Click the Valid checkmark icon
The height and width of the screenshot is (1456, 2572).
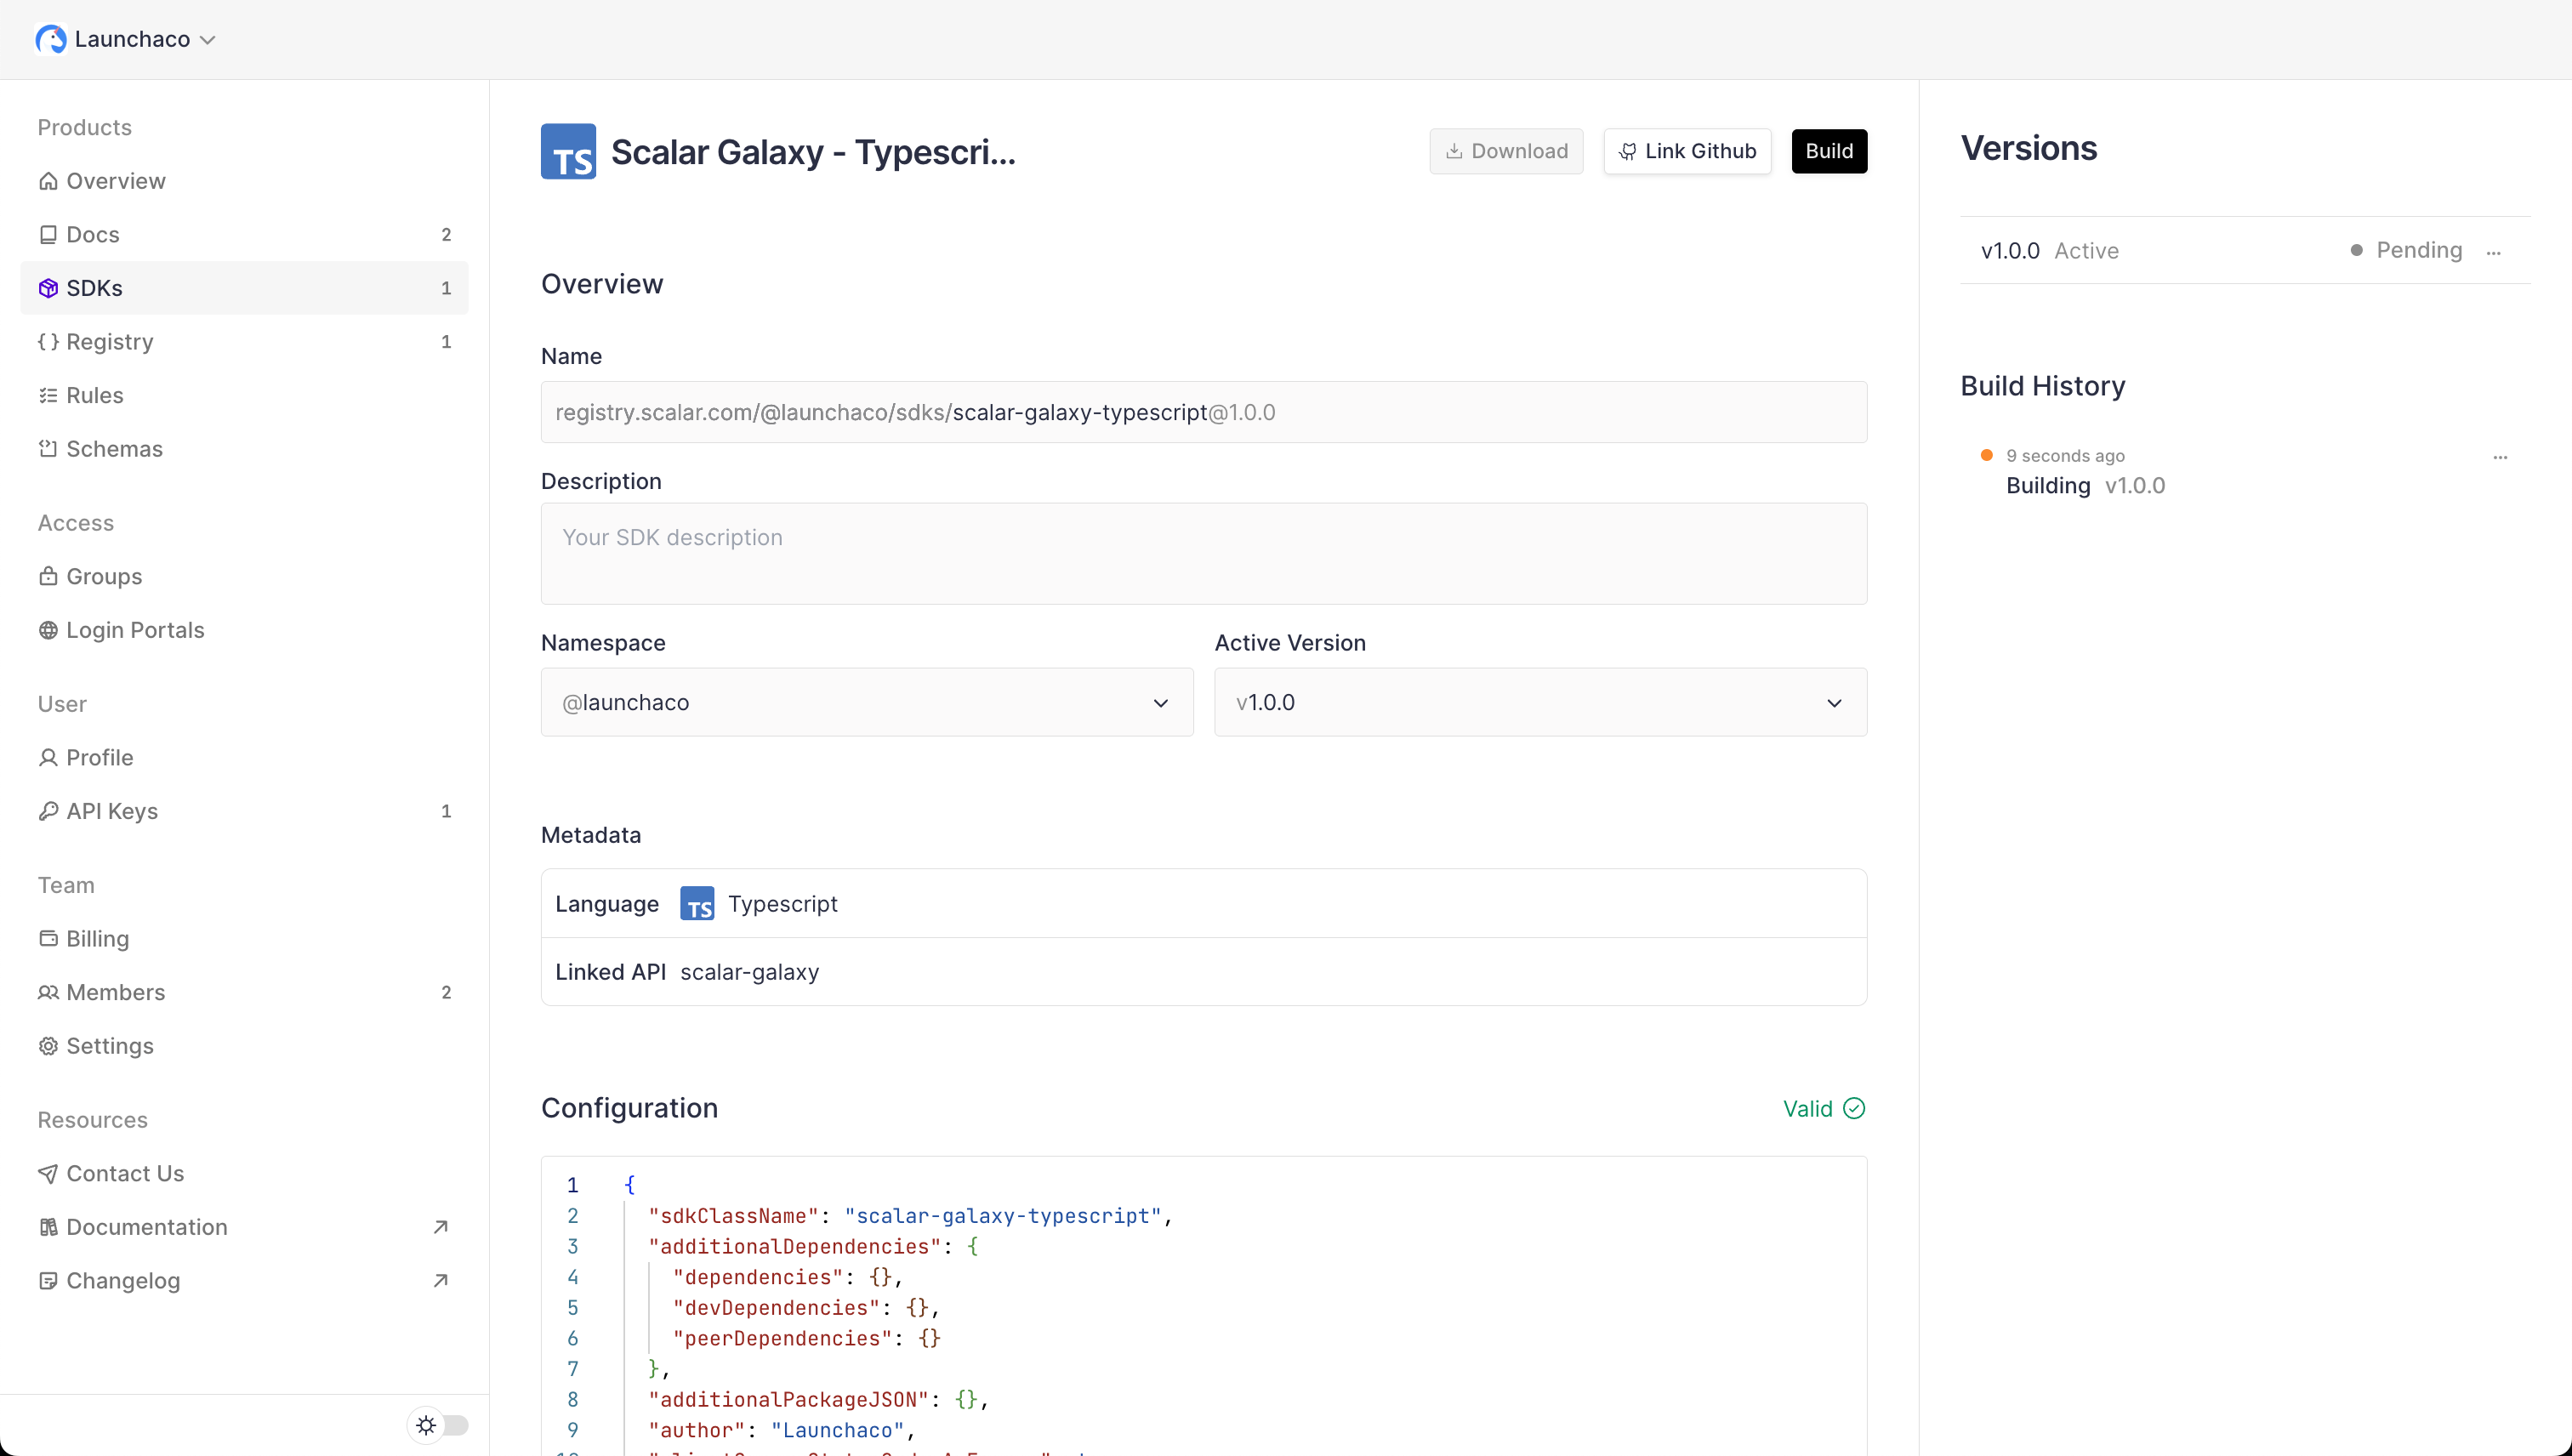tap(1854, 1108)
